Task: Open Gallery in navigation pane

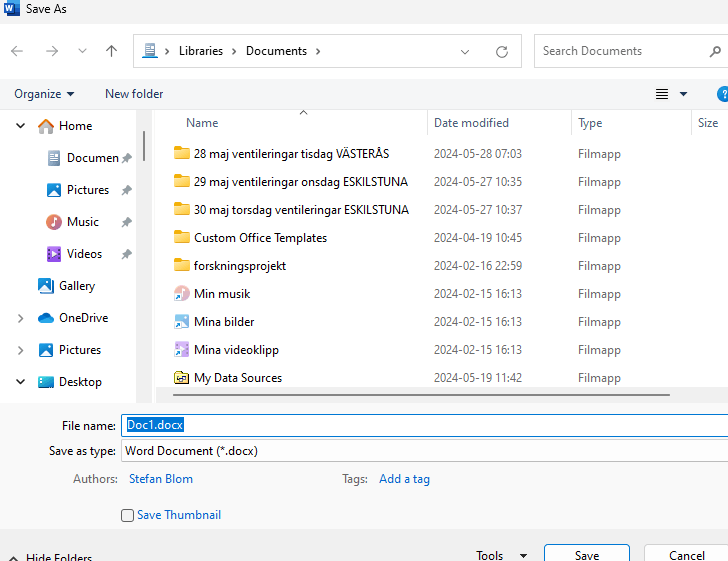Action: pos(77,286)
